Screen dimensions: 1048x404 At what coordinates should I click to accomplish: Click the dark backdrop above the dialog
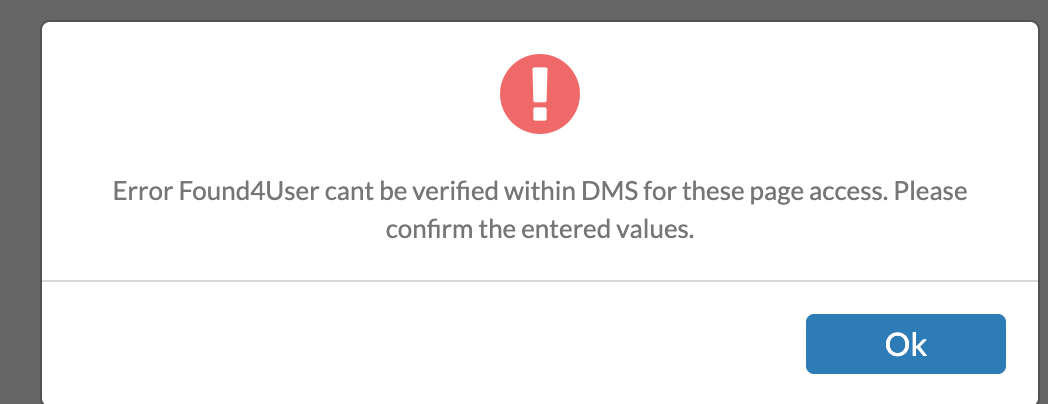(x=524, y=9)
